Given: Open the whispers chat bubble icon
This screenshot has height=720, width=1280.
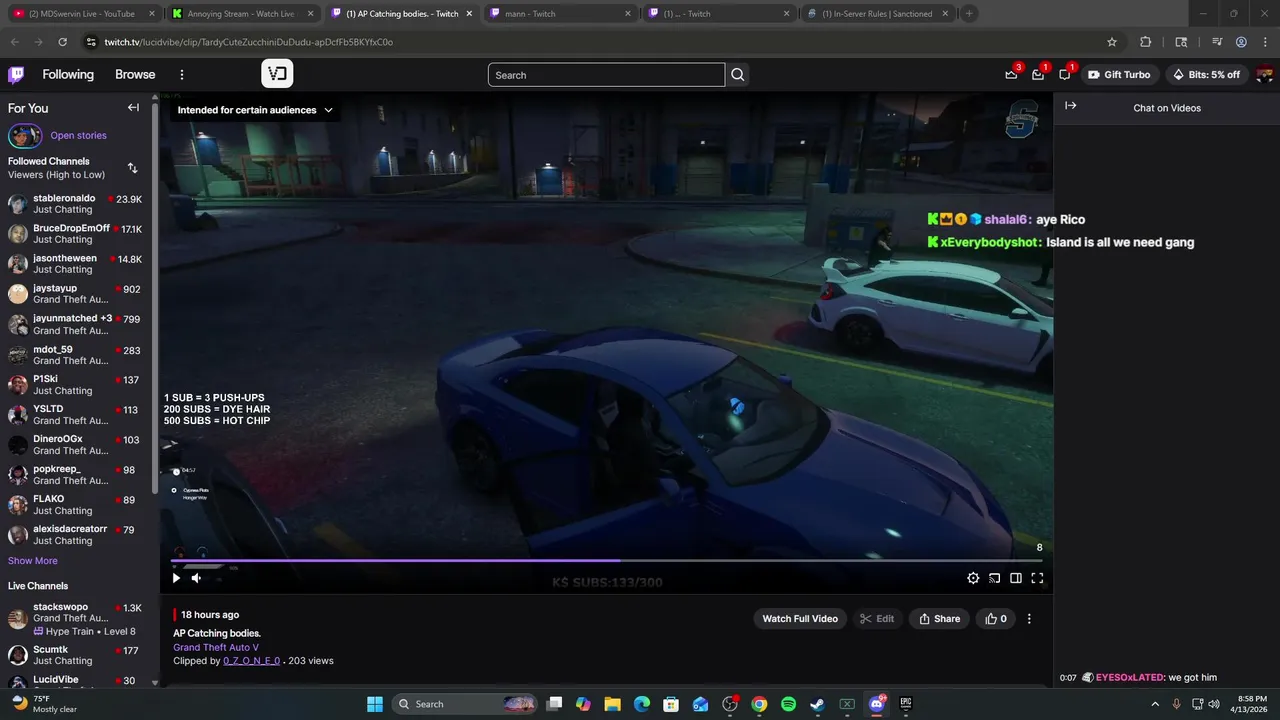Looking at the screenshot, I should click(1065, 75).
